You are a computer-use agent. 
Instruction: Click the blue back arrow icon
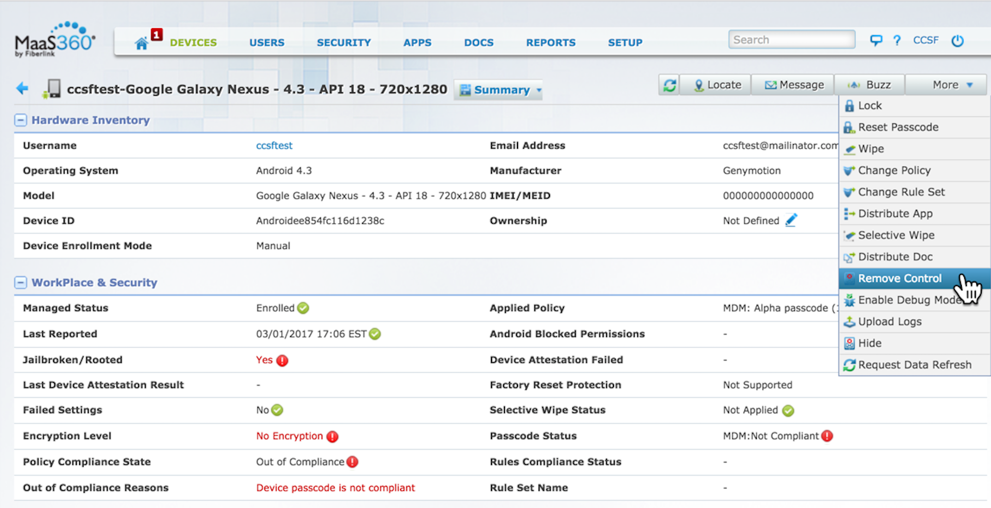22,90
